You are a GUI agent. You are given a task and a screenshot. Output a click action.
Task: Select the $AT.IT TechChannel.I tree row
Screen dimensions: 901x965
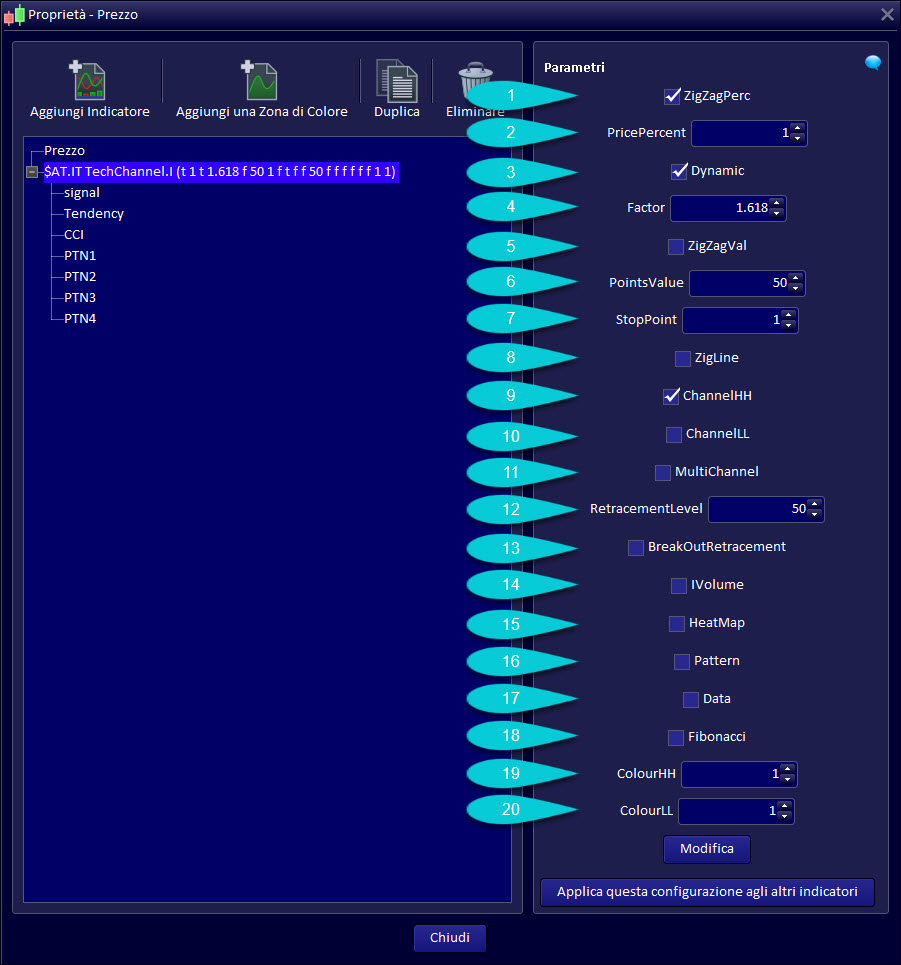(220, 172)
